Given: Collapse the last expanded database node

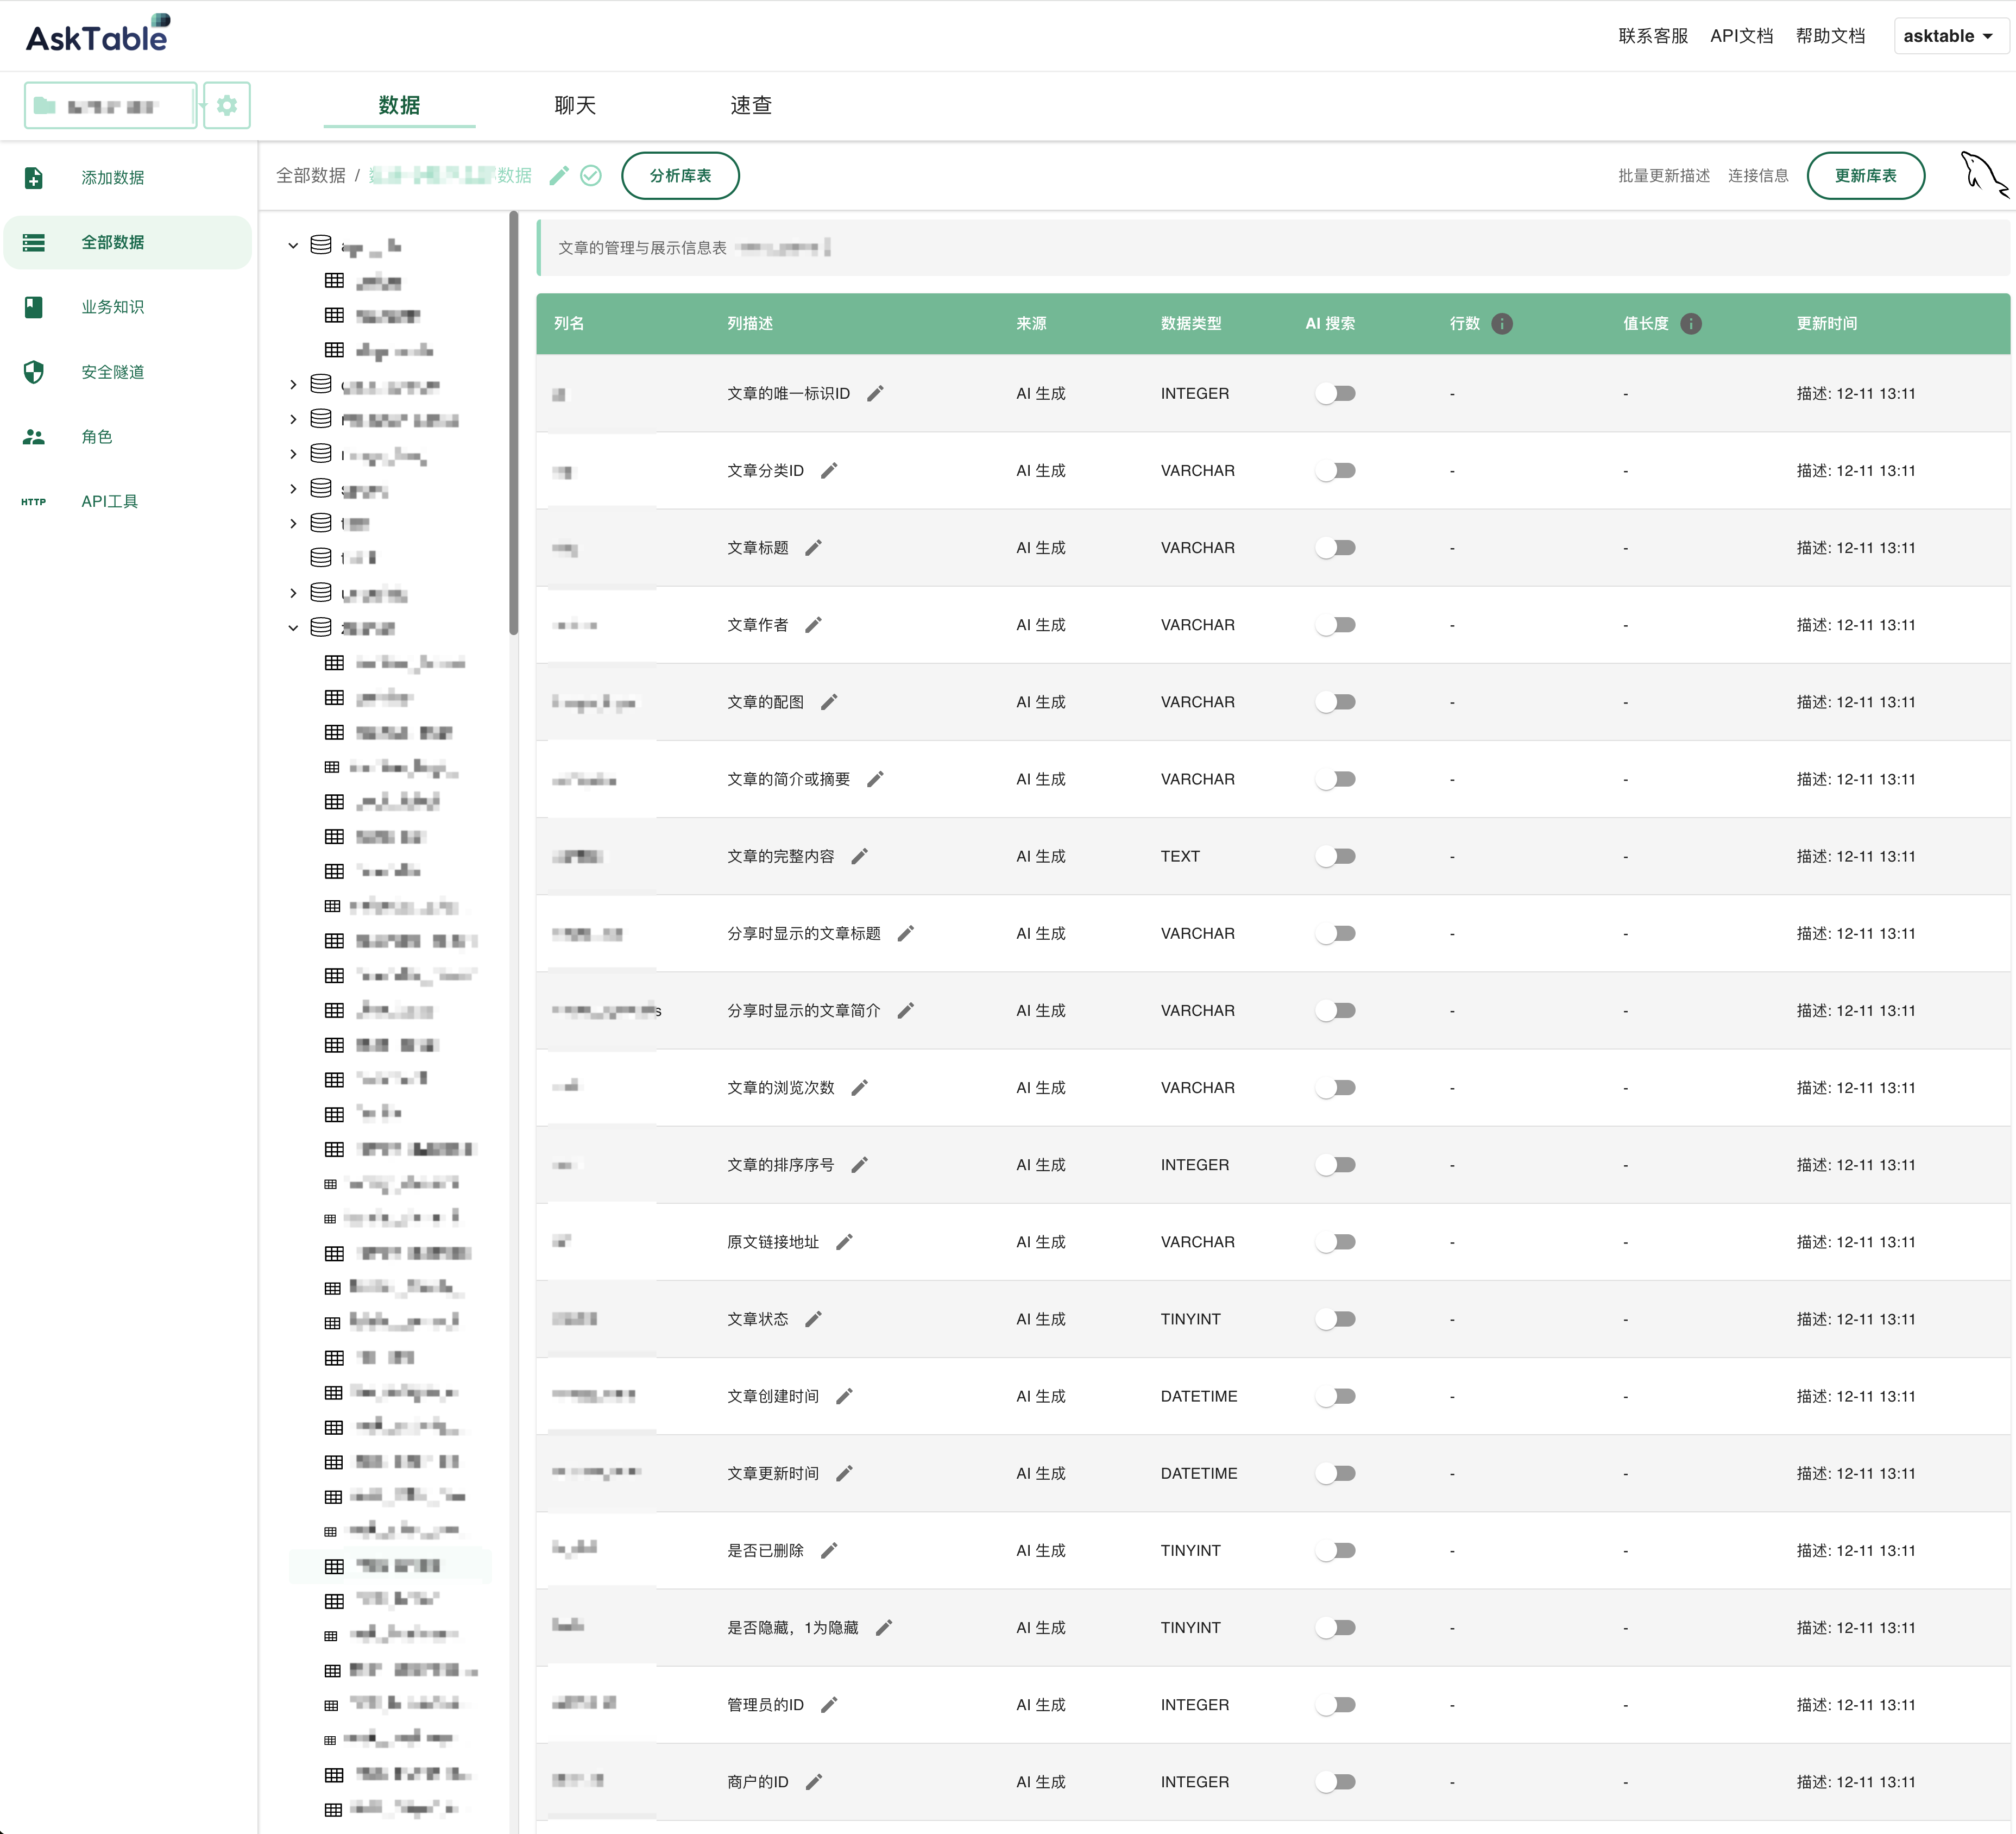Looking at the screenshot, I should click(293, 628).
